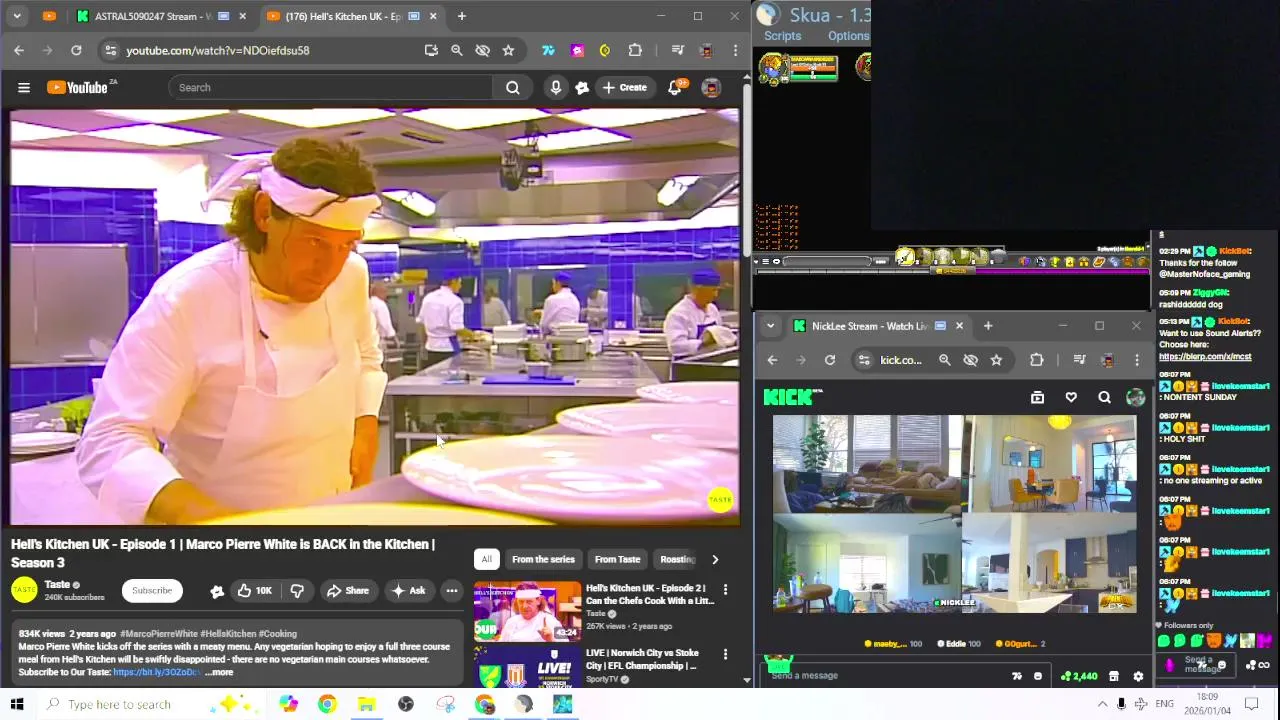
Task: Open Skua Scripts menu
Action: 782,36
